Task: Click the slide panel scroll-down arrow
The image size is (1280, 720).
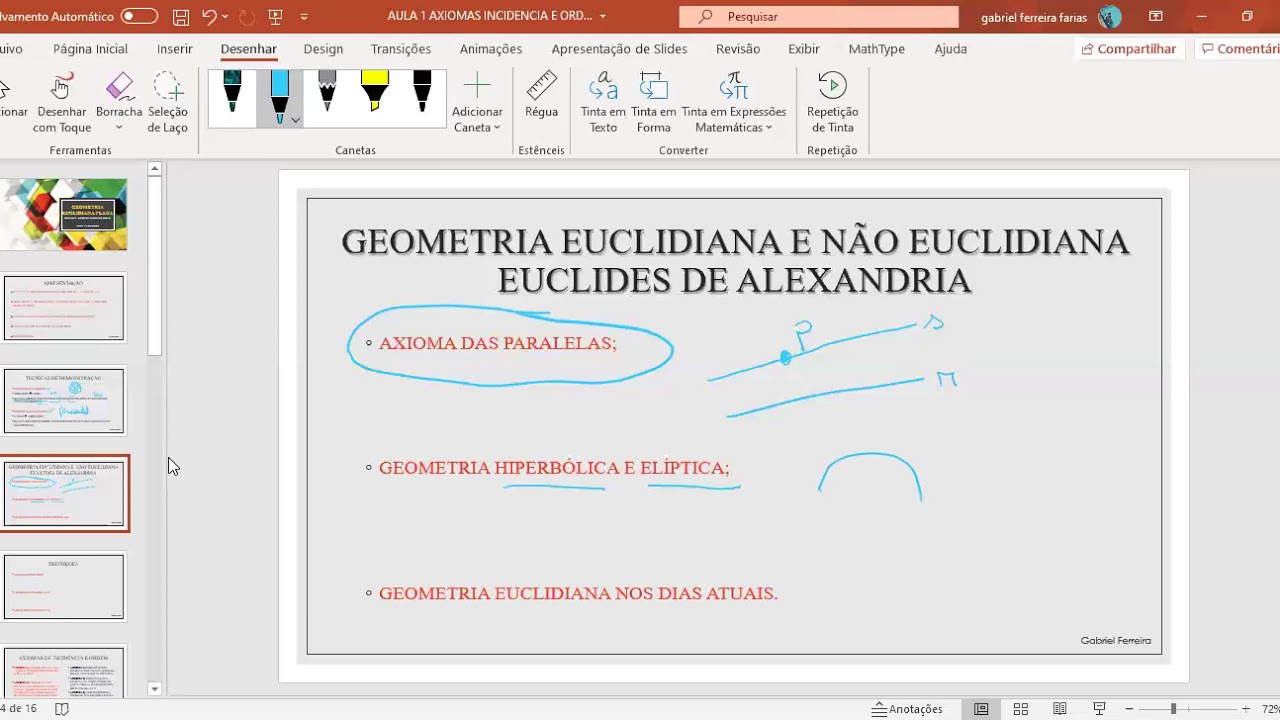Action: pos(155,689)
